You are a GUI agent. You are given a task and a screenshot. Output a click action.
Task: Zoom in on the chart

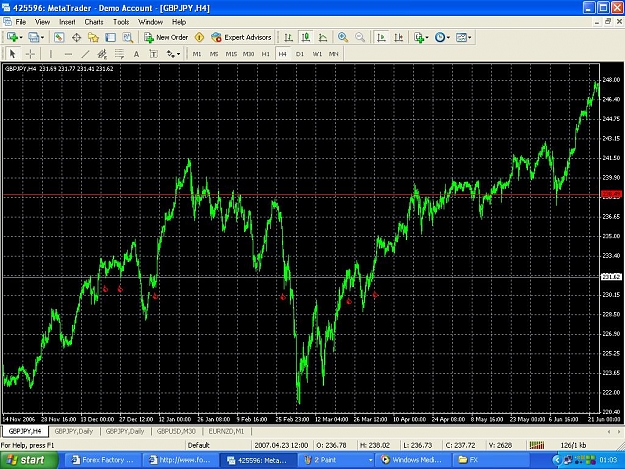pyautogui.click(x=342, y=37)
